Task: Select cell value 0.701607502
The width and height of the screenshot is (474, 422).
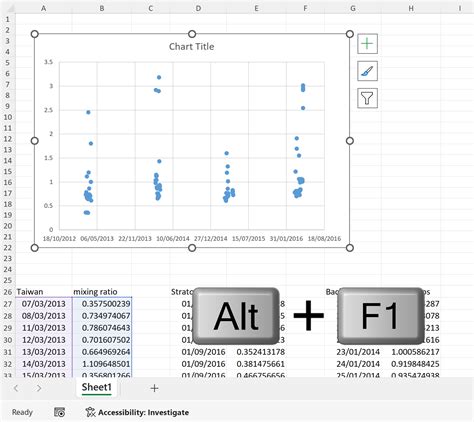Action: tap(102, 340)
